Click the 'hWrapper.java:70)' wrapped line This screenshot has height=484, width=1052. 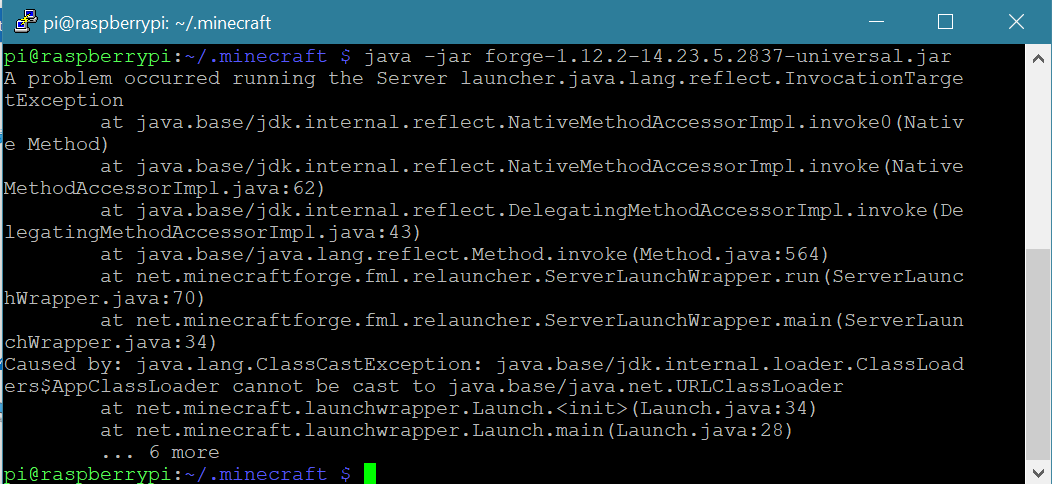(x=103, y=298)
